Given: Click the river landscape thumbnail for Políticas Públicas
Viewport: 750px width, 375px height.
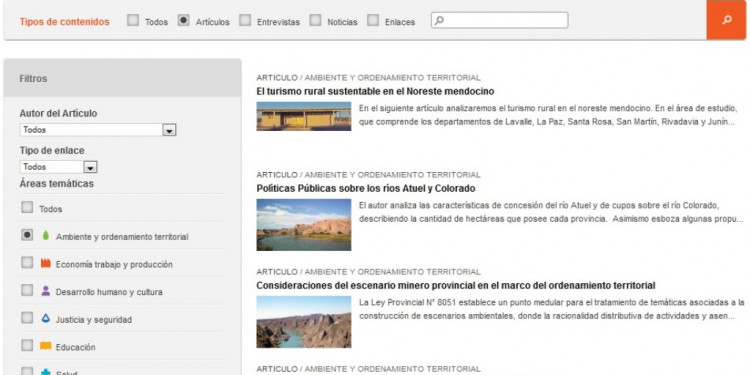Looking at the screenshot, I should click(304, 225).
